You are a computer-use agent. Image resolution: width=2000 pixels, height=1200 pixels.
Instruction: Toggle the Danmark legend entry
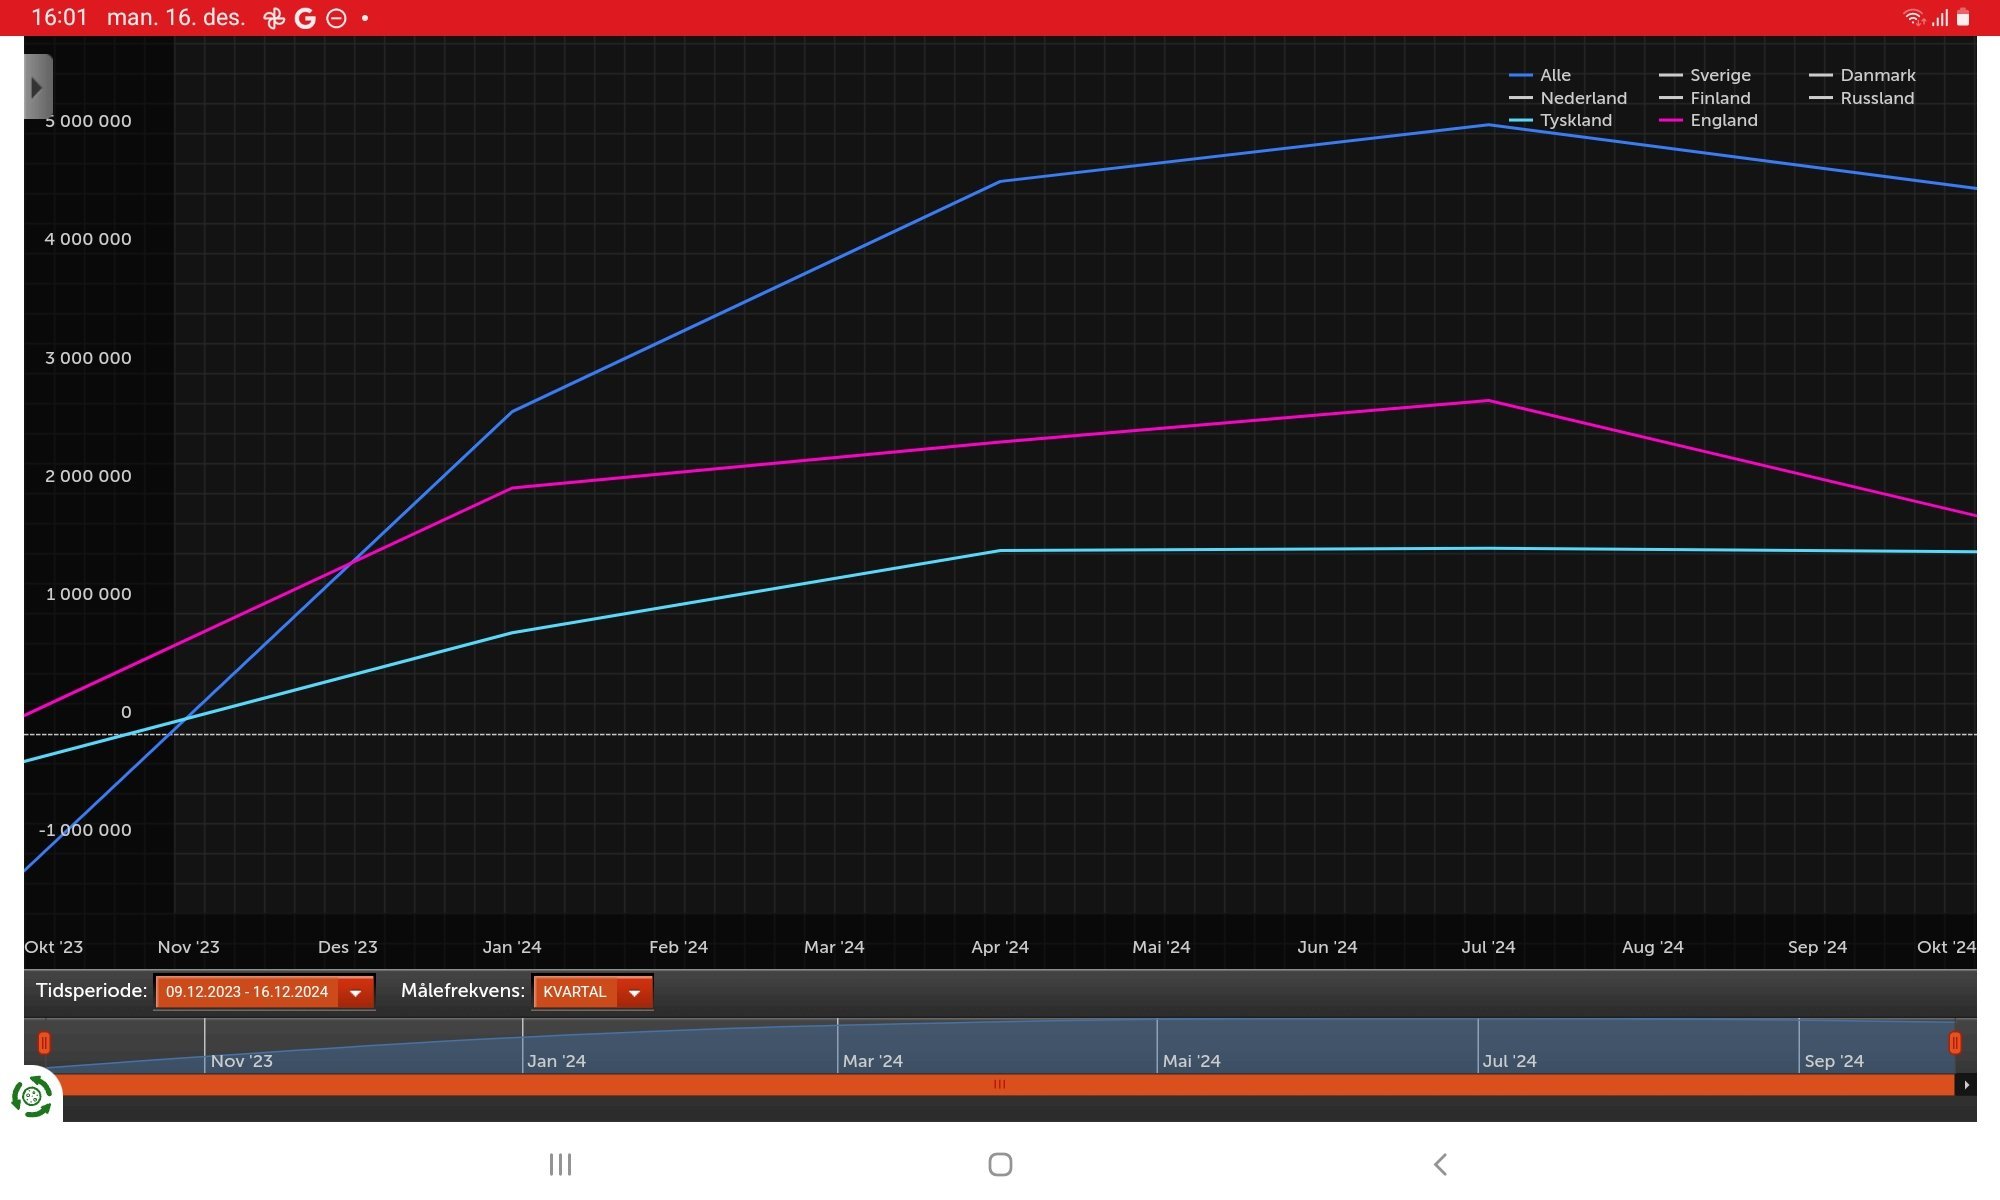point(1862,75)
